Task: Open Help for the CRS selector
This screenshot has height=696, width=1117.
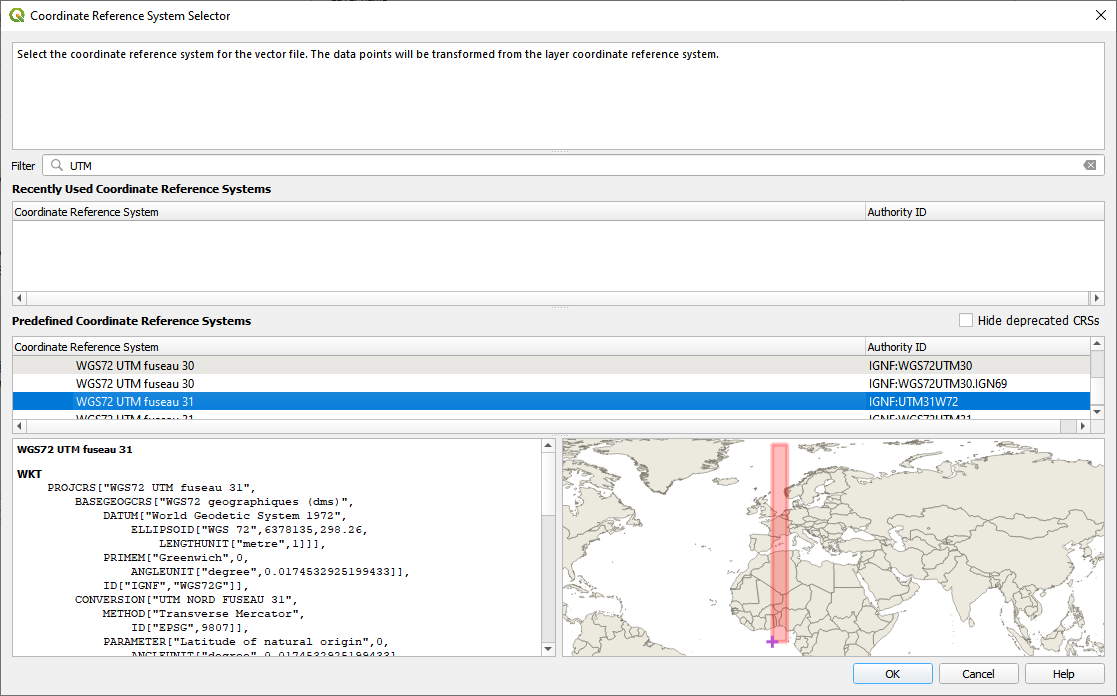Action: (x=1064, y=674)
